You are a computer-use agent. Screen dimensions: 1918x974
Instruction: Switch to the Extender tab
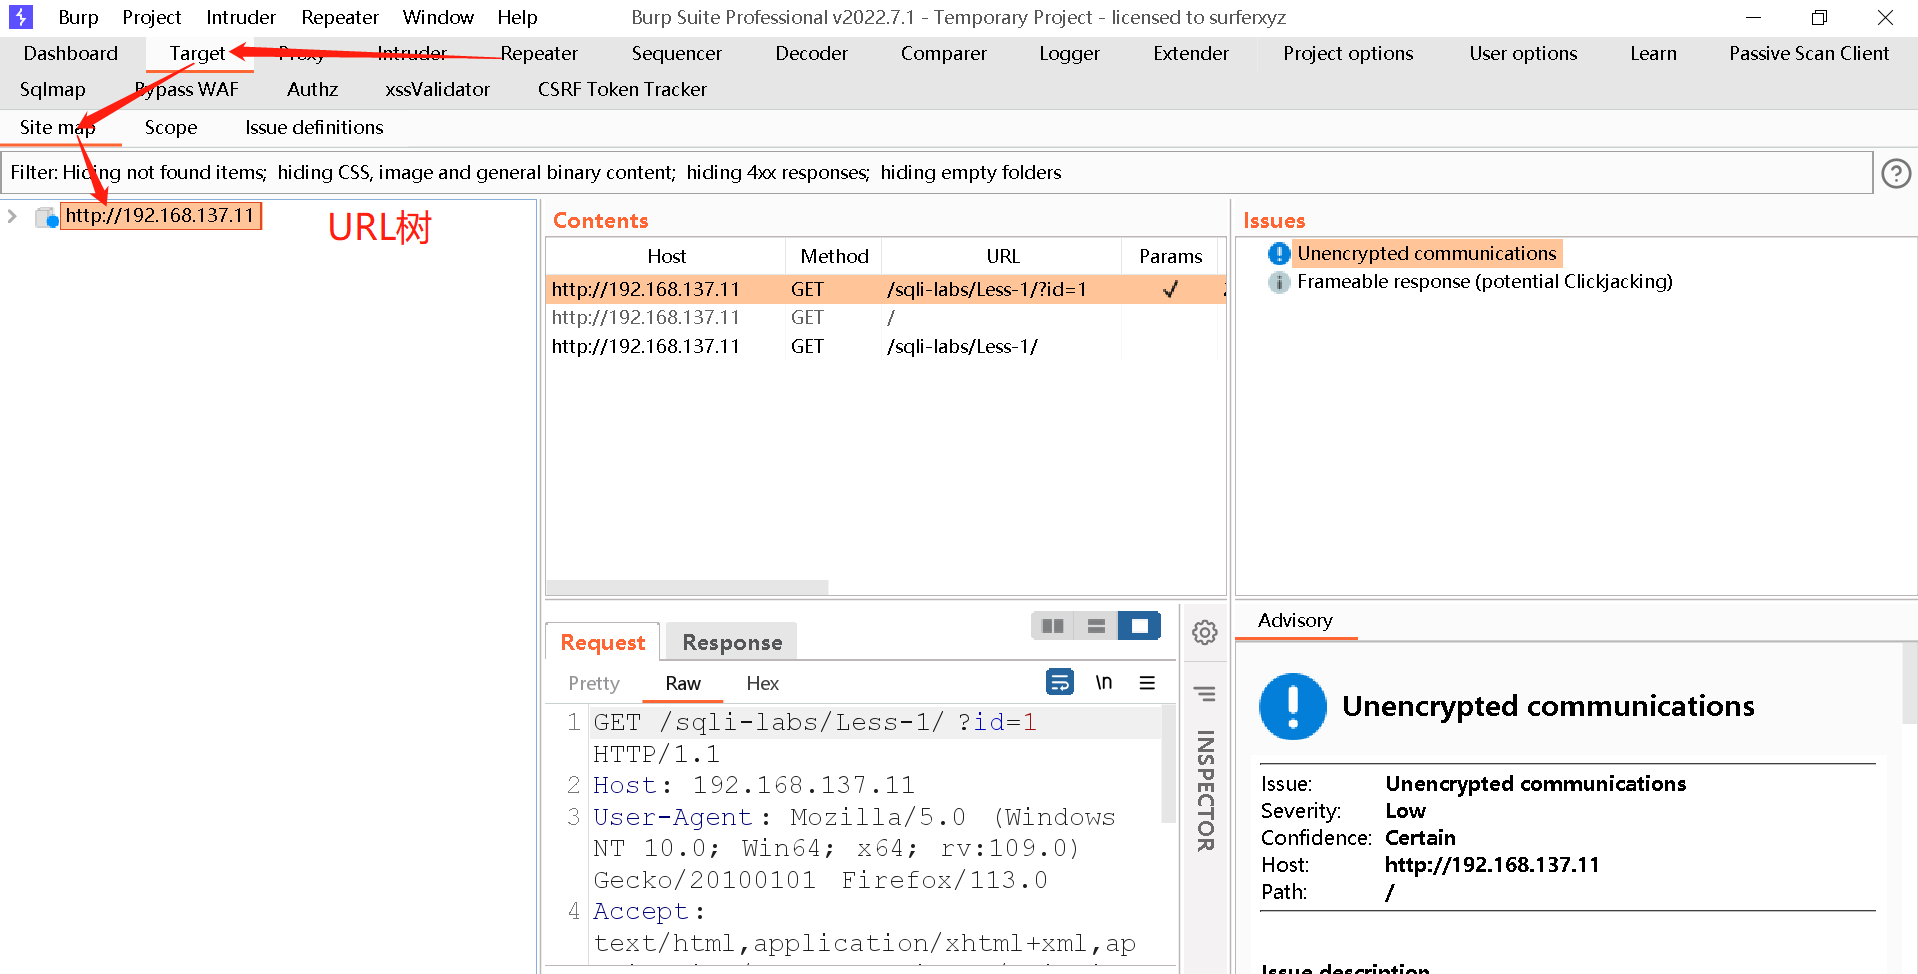coord(1190,53)
